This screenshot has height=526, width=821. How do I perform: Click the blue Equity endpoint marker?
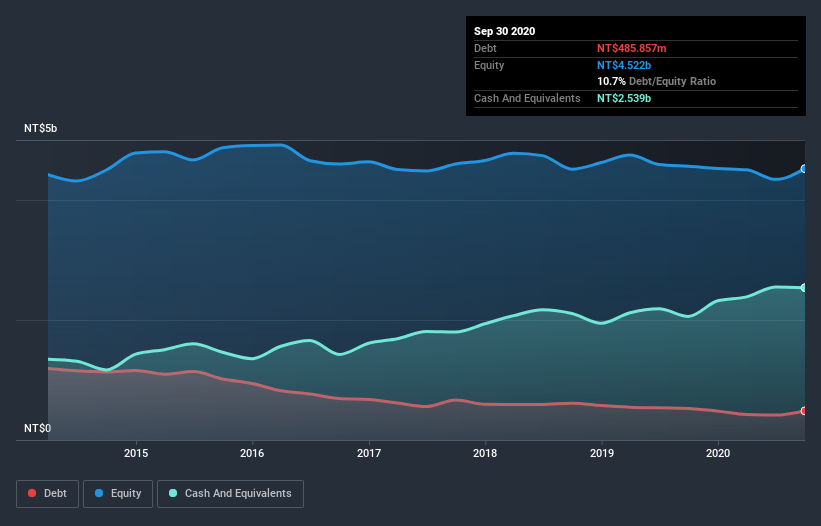(804, 169)
